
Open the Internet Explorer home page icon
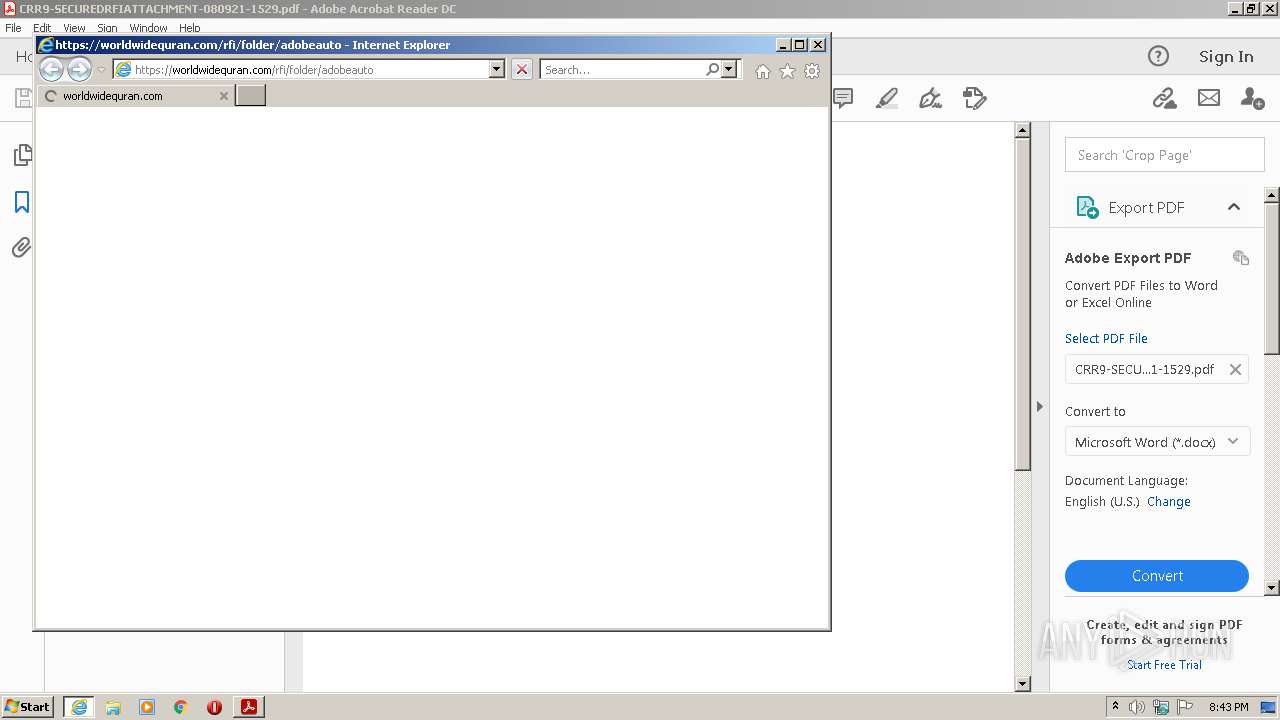click(763, 71)
